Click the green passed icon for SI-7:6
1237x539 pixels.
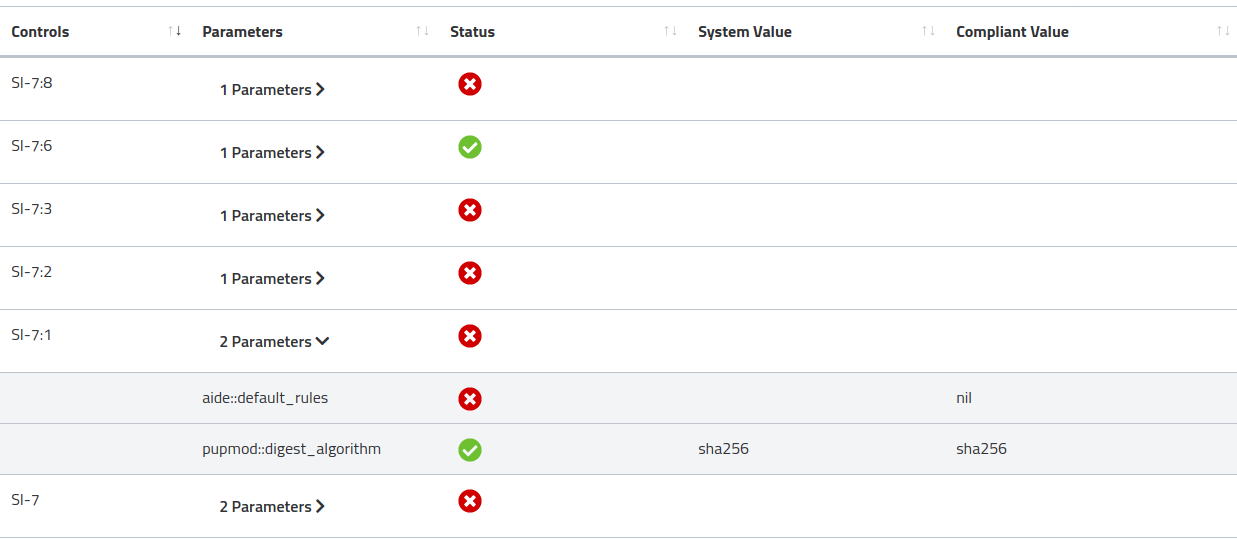(470, 147)
